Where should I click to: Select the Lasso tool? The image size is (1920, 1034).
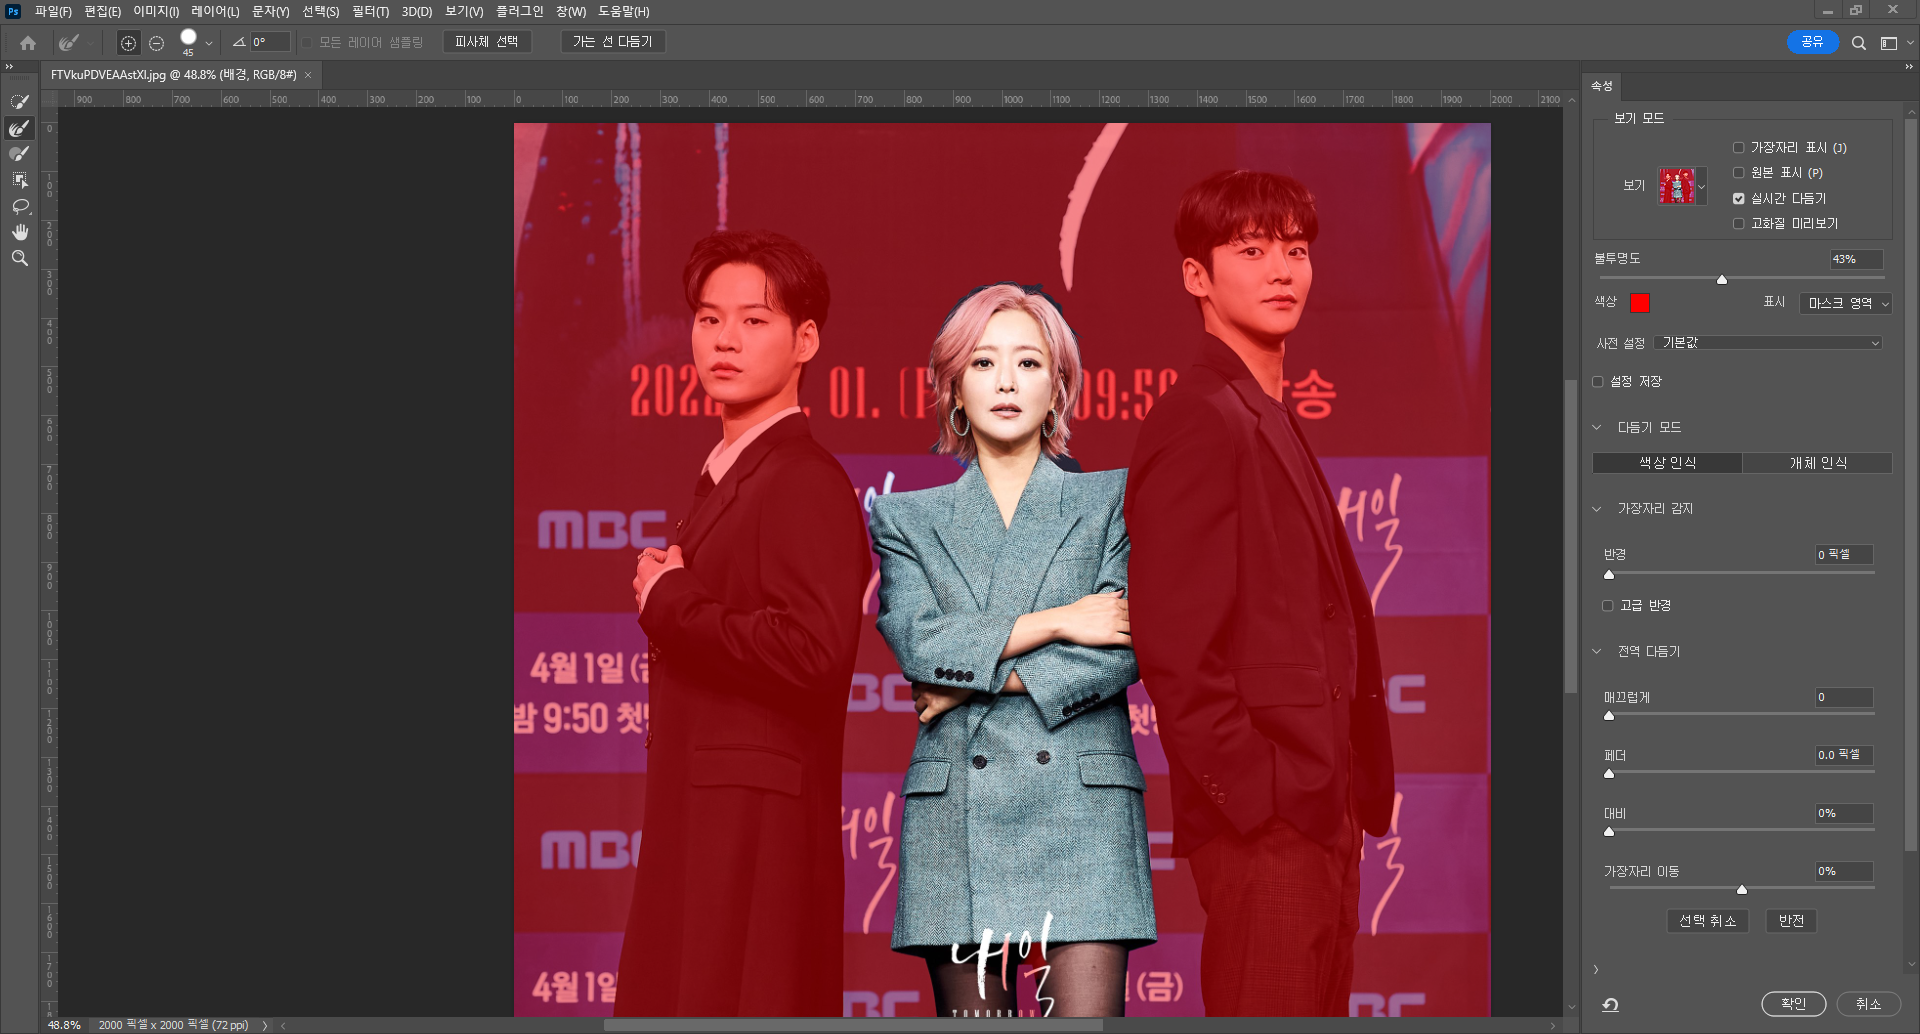[x=20, y=206]
